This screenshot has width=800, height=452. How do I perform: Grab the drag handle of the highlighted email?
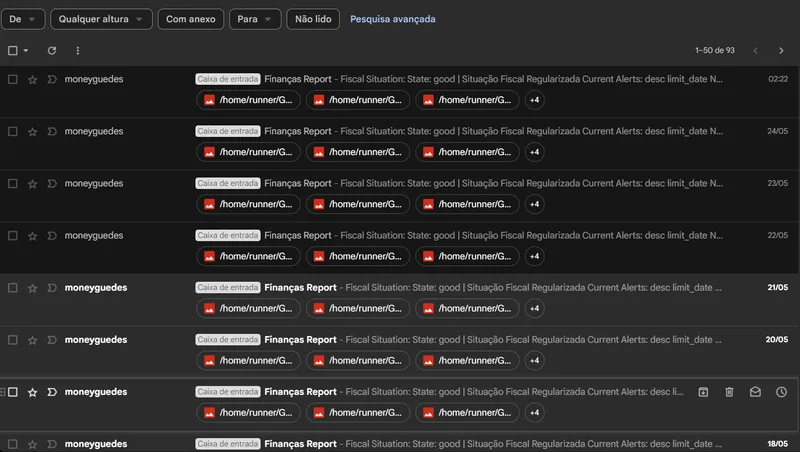(x=3, y=392)
